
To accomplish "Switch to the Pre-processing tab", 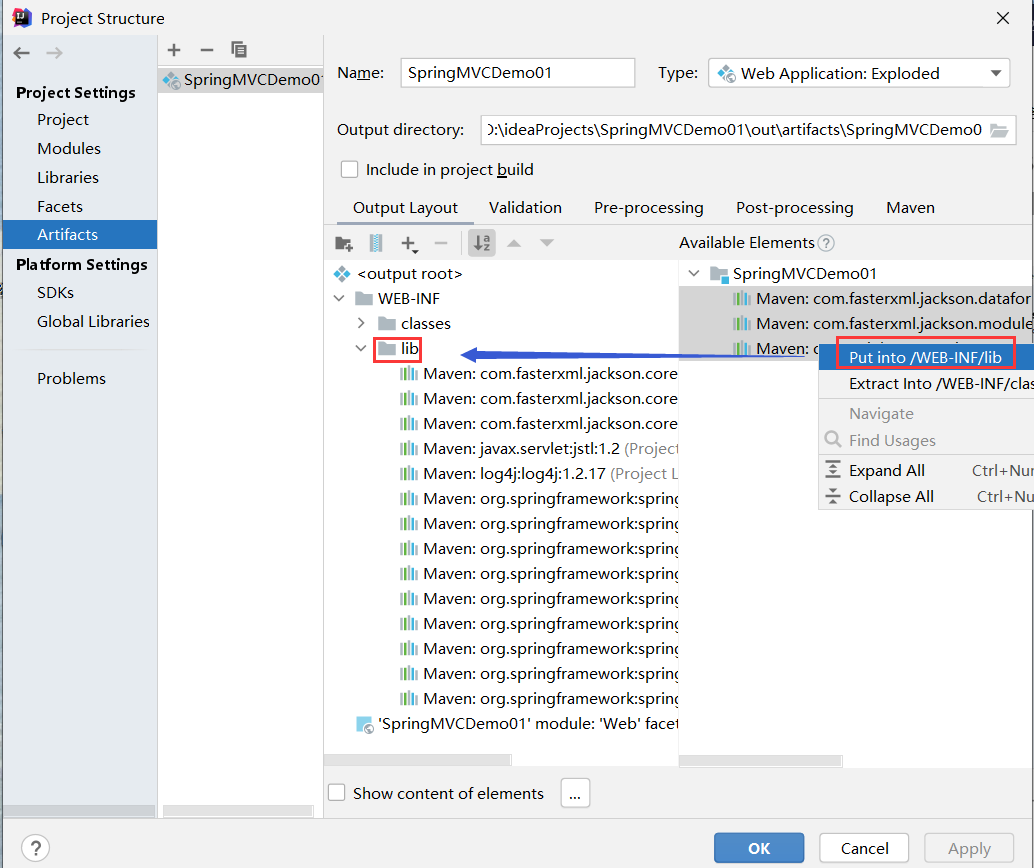I will [x=649, y=208].
